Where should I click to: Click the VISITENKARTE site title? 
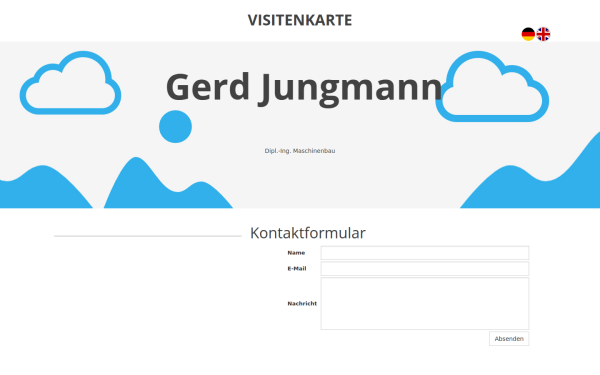pos(300,20)
